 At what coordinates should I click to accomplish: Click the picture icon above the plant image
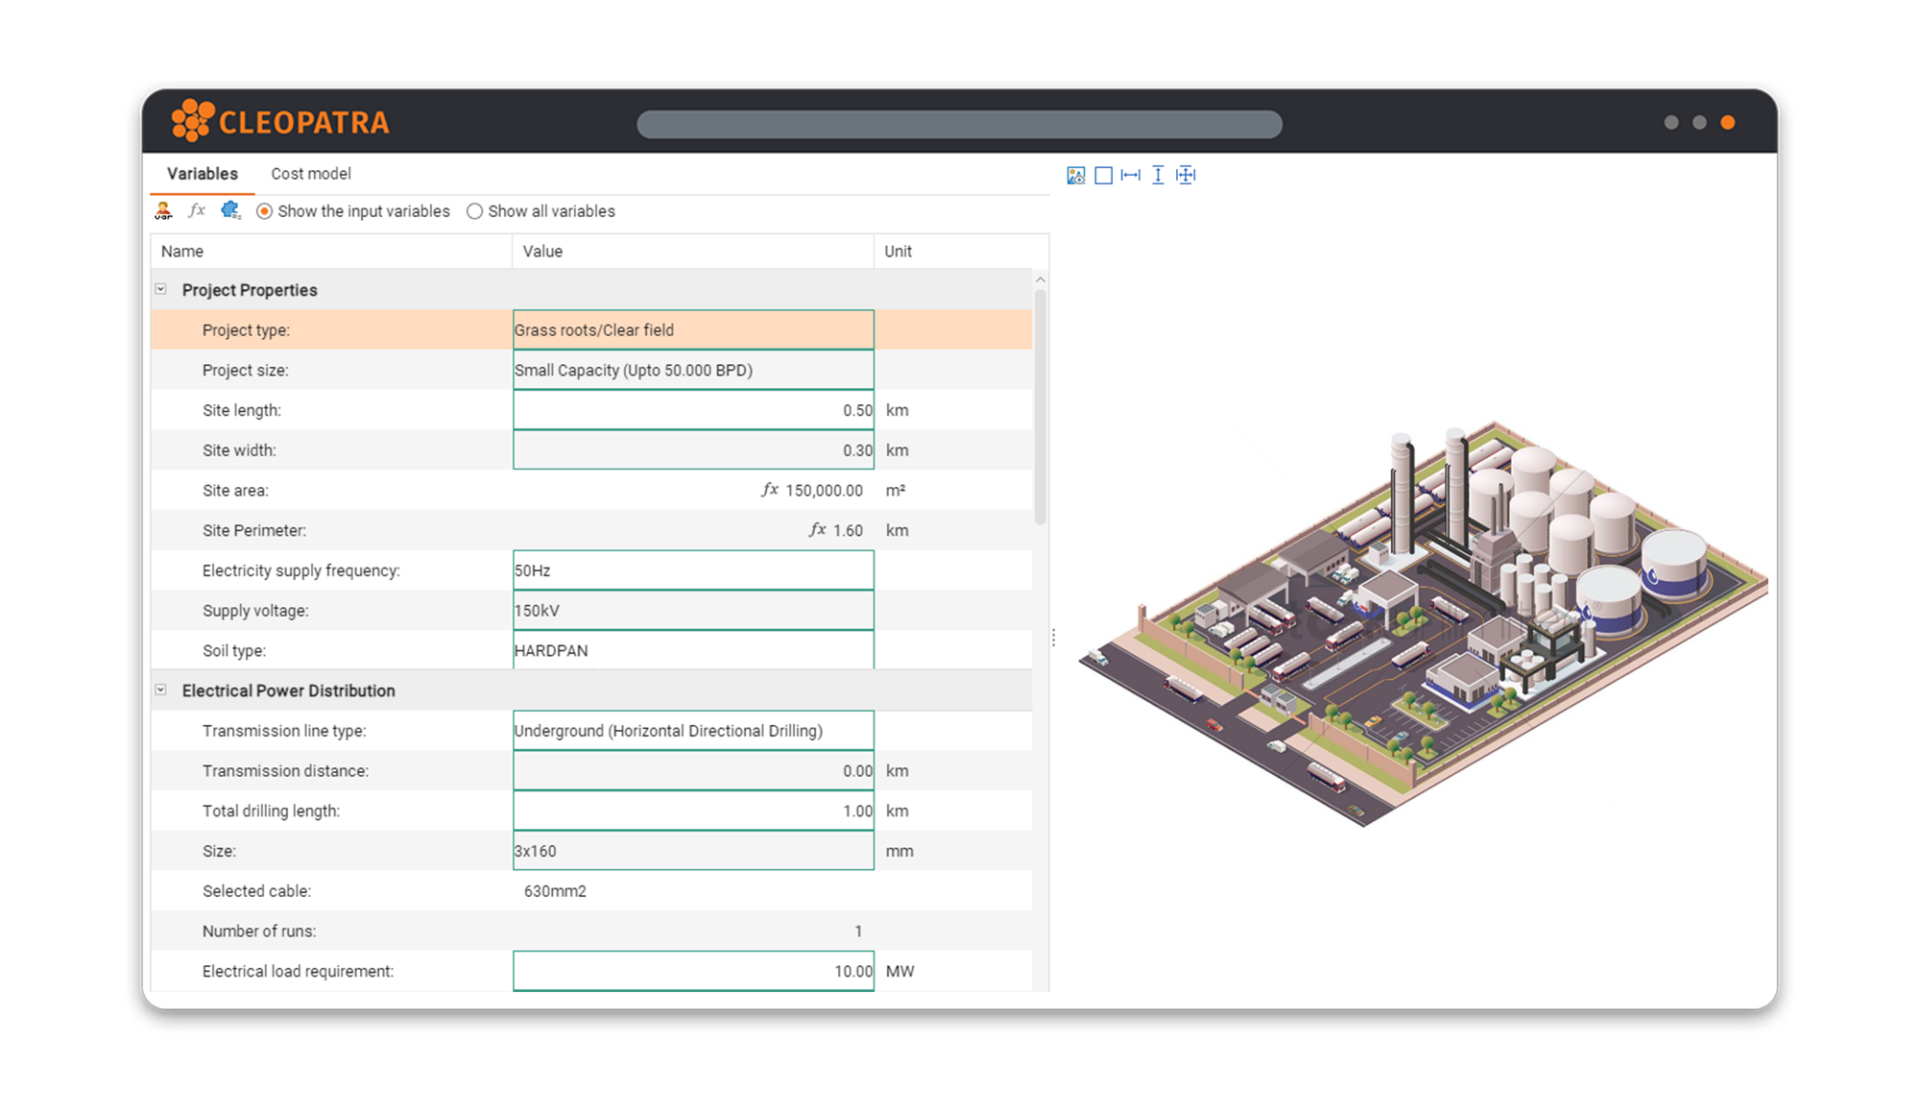(1076, 176)
